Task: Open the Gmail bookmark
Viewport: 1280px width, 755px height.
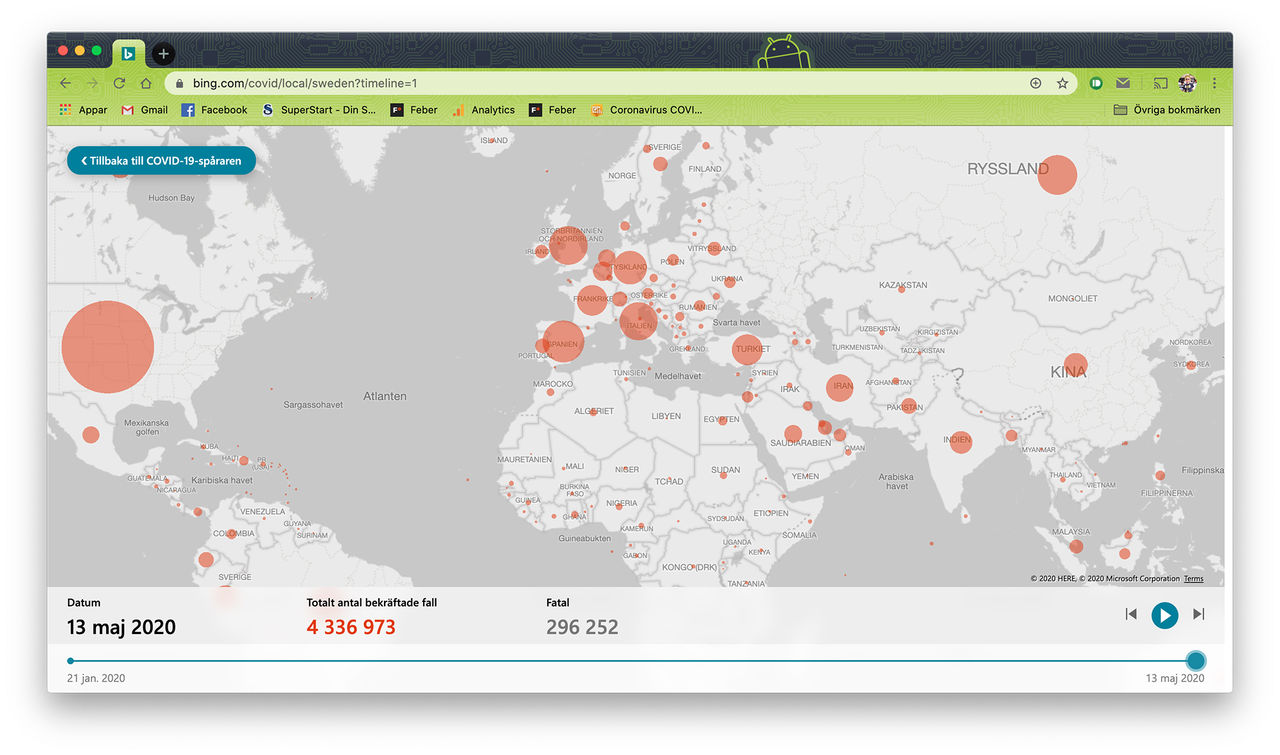Action: (144, 110)
